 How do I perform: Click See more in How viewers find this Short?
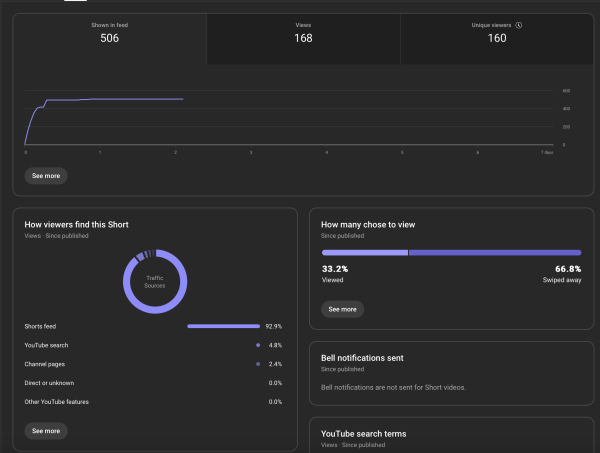point(46,431)
